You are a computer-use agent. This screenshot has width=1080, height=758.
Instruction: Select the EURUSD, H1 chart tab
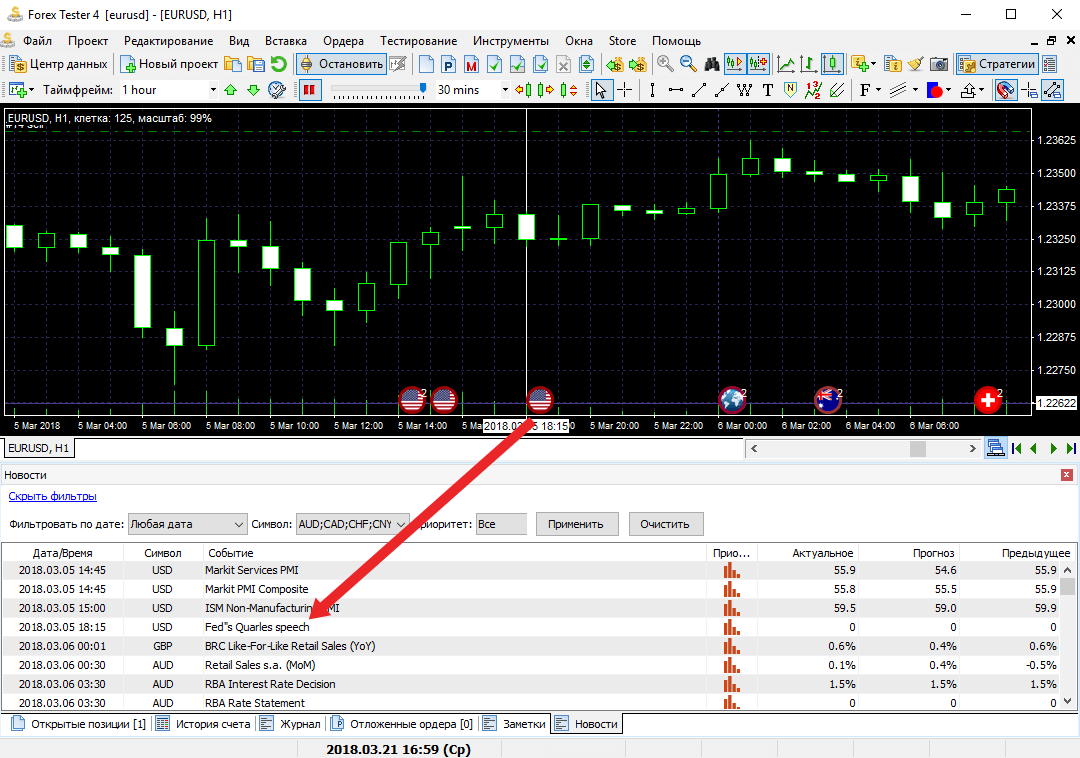39,448
